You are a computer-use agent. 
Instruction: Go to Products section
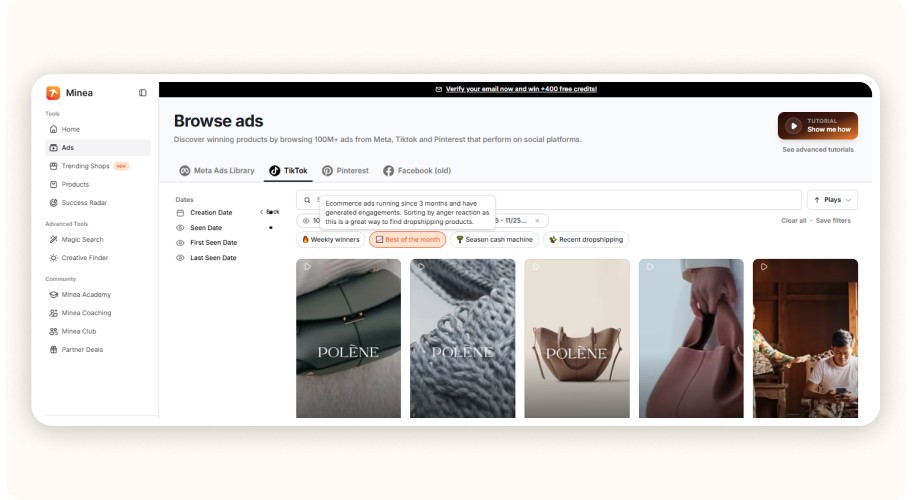point(98,184)
